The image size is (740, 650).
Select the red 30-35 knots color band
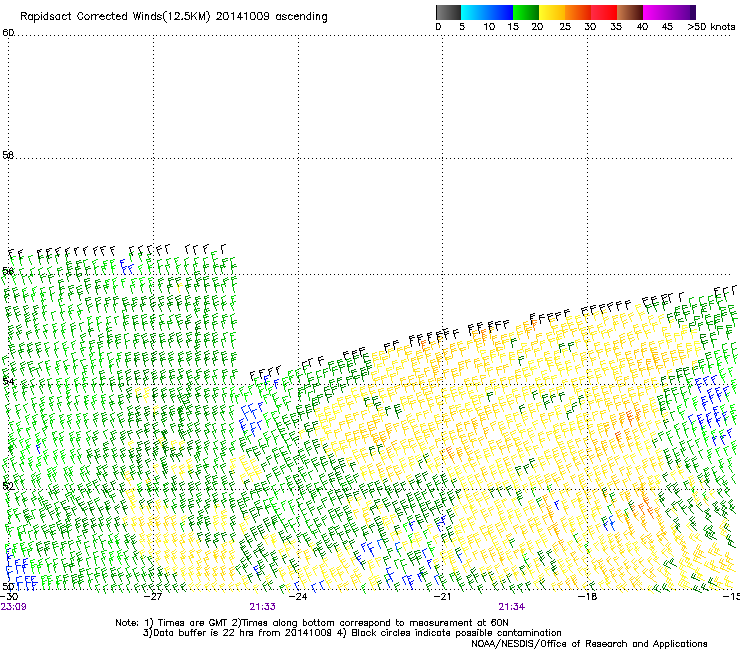604,12
